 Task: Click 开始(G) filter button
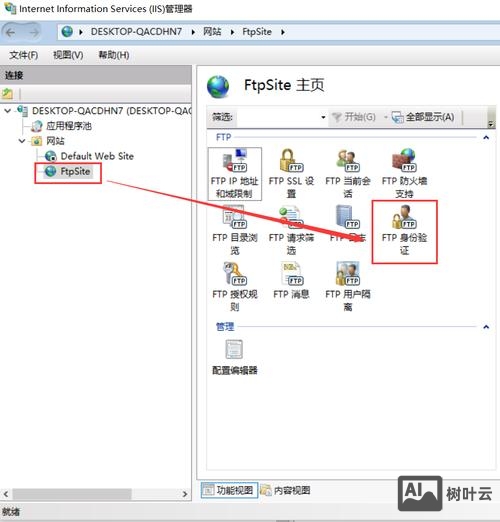click(x=354, y=117)
